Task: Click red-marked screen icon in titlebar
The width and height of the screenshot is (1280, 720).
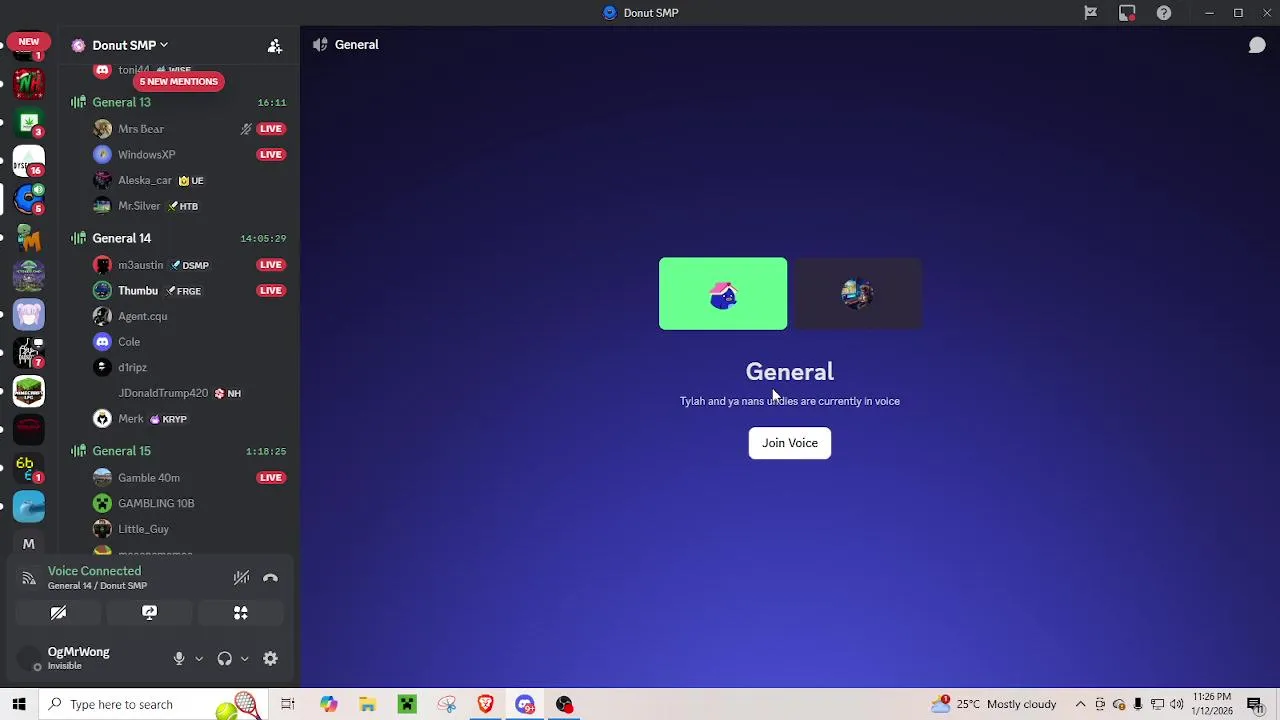Action: 1127,13
